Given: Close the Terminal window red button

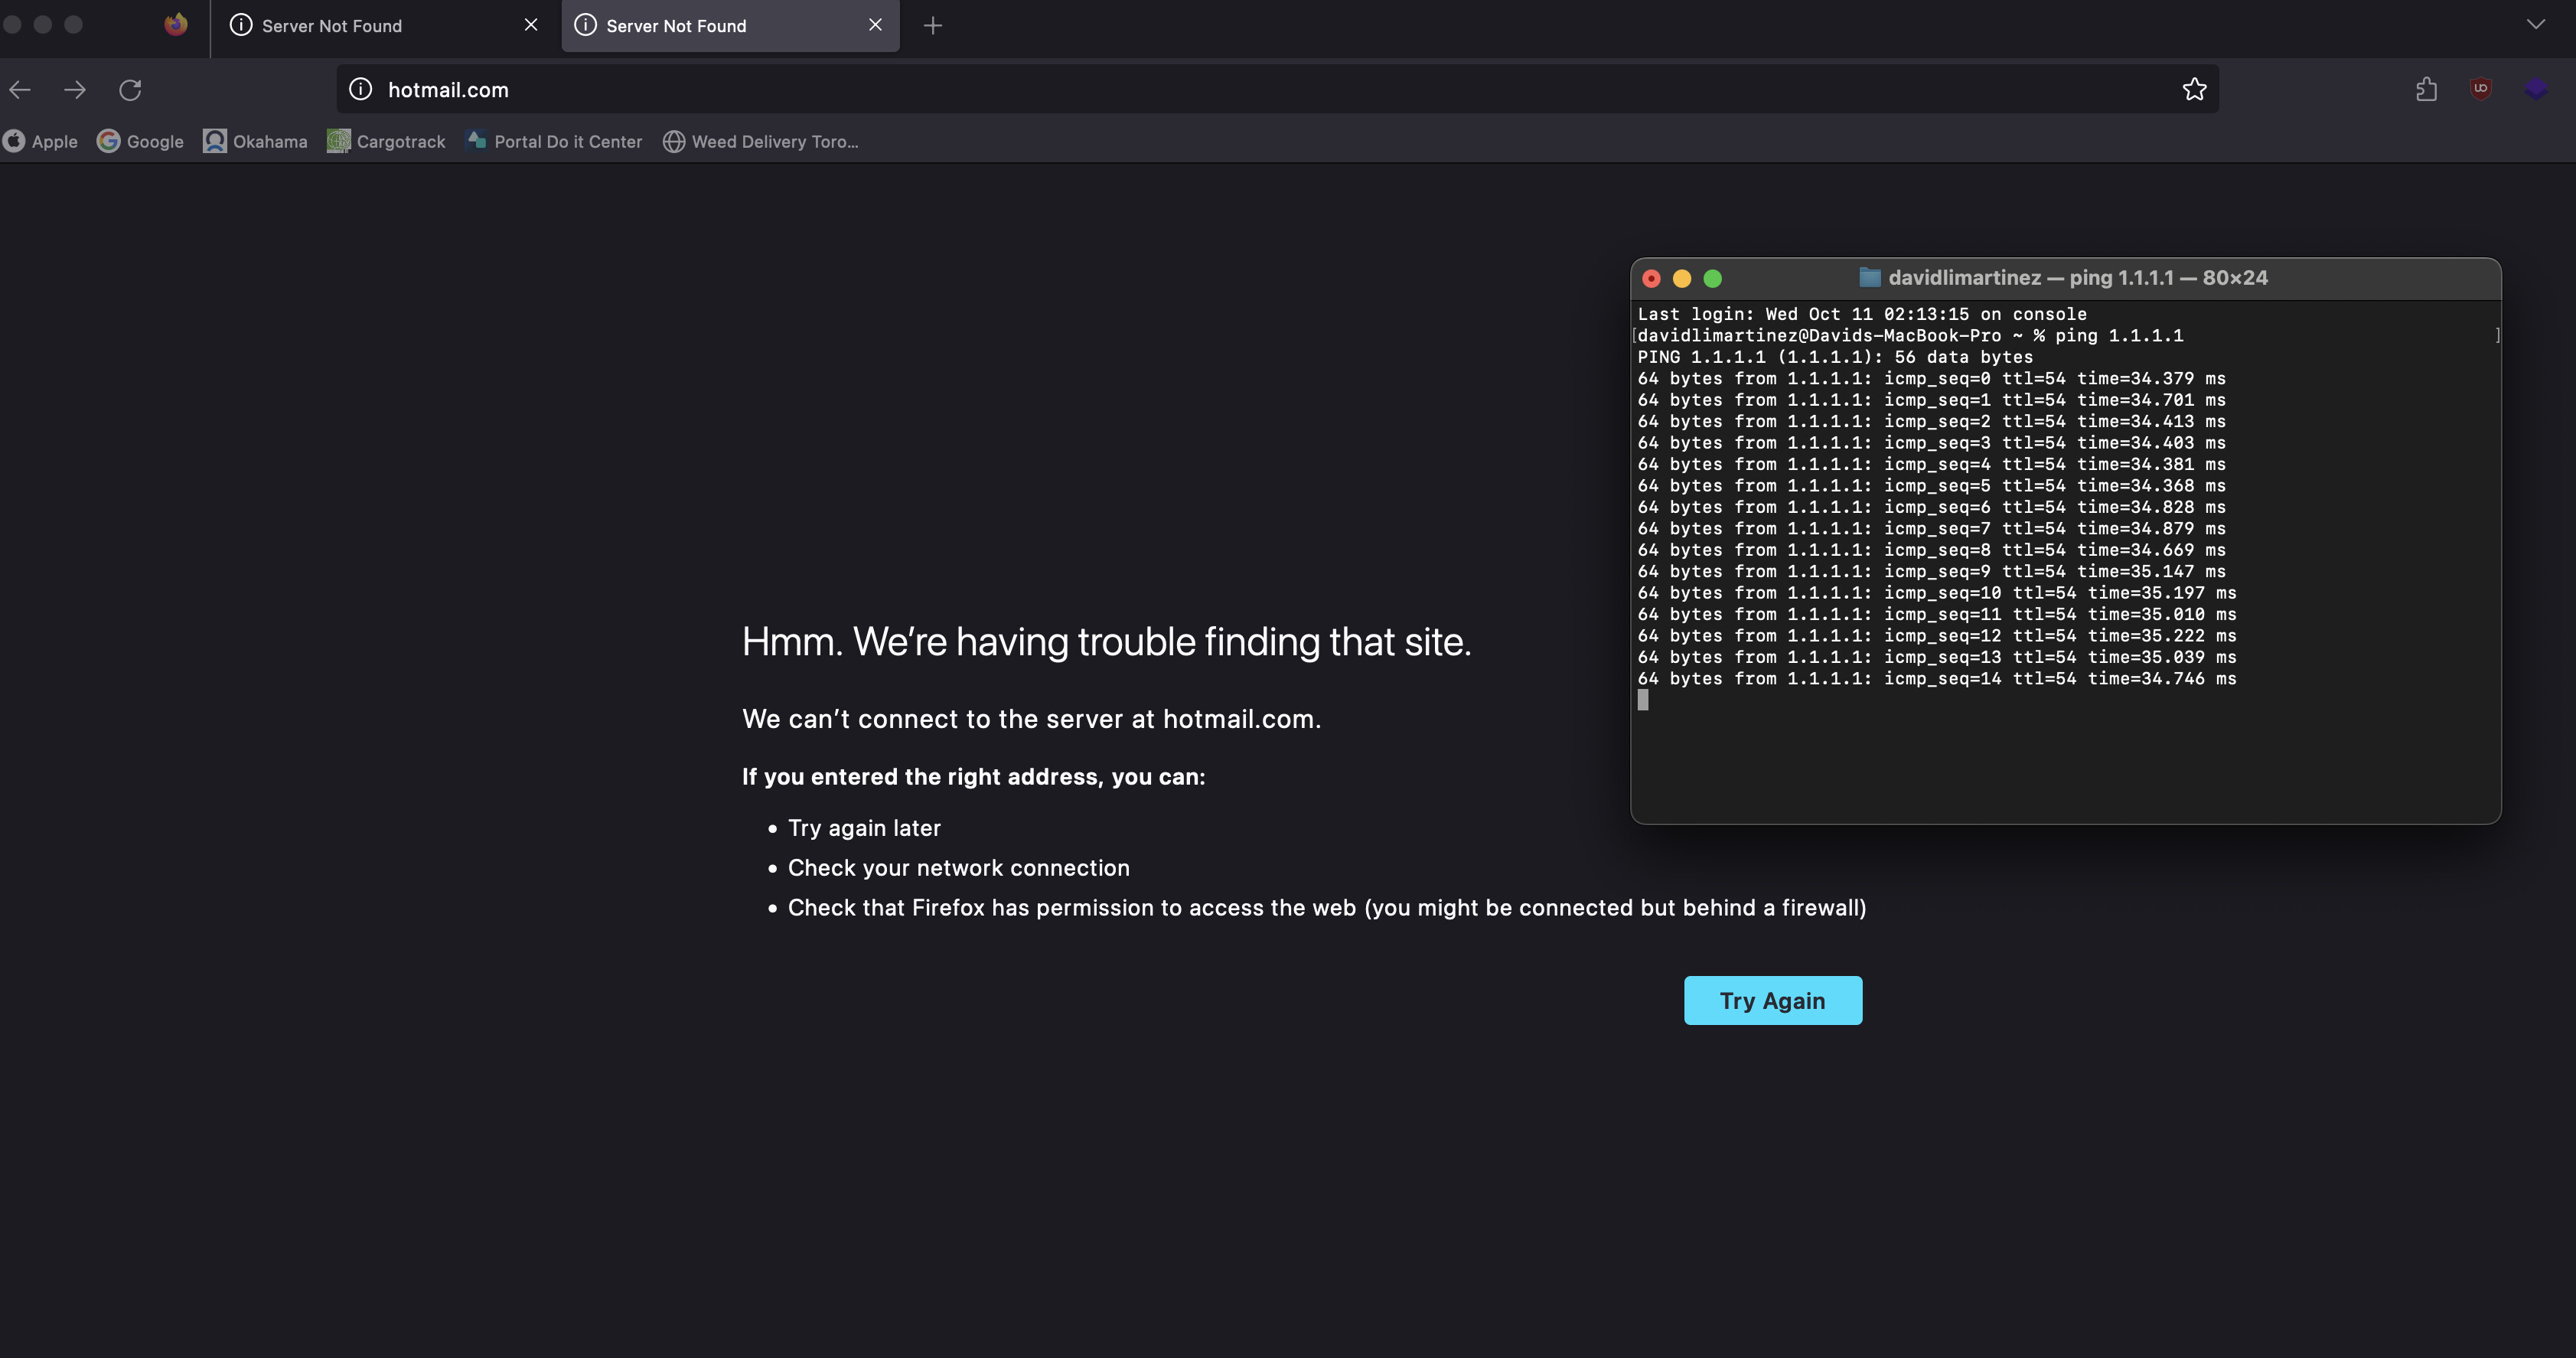Looking at the screenshot, I should 1652,279.
